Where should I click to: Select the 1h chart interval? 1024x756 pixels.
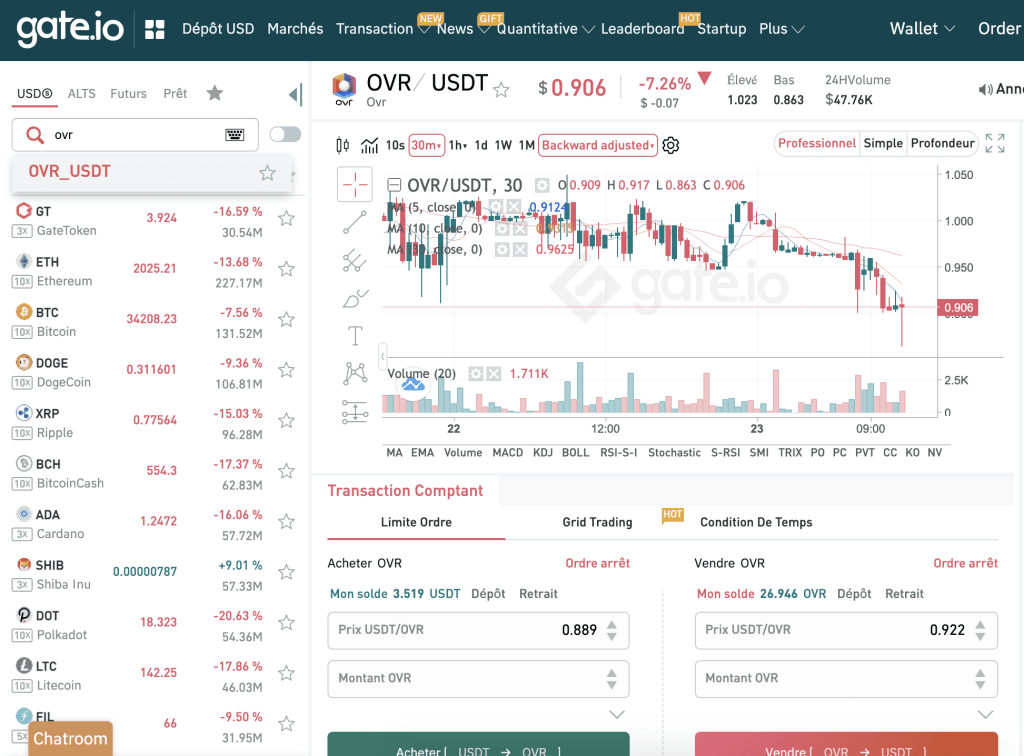(x=457, y=145)
